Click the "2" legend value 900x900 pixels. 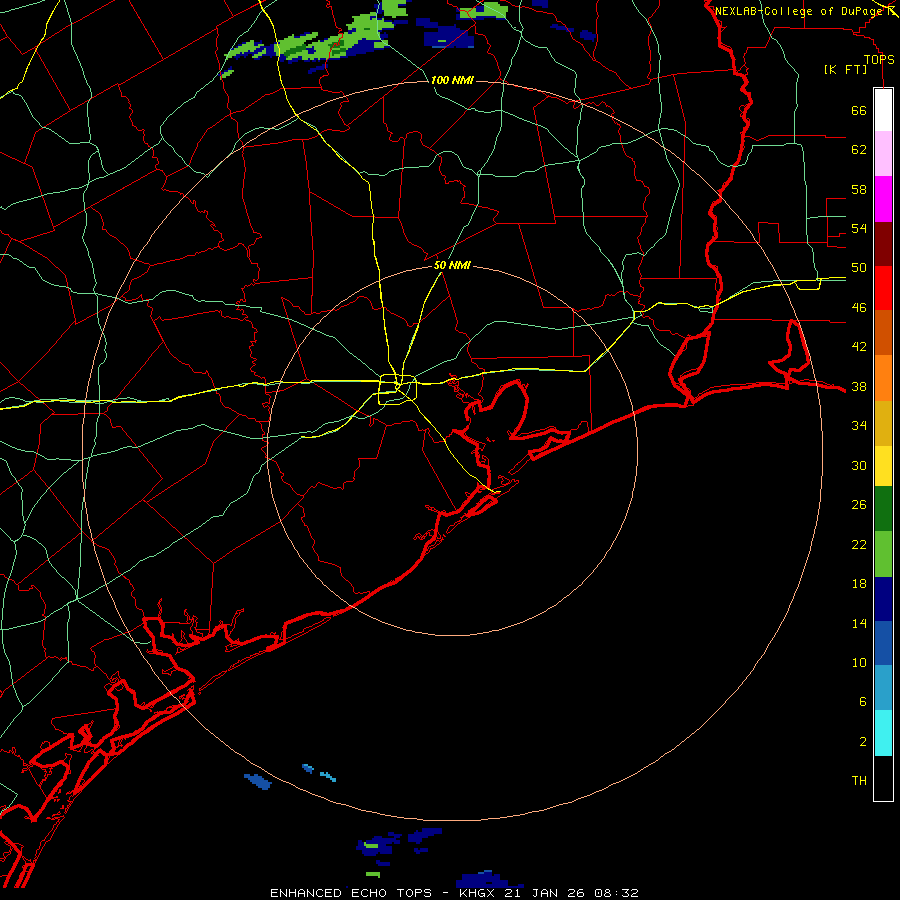(x=862, y=742)
